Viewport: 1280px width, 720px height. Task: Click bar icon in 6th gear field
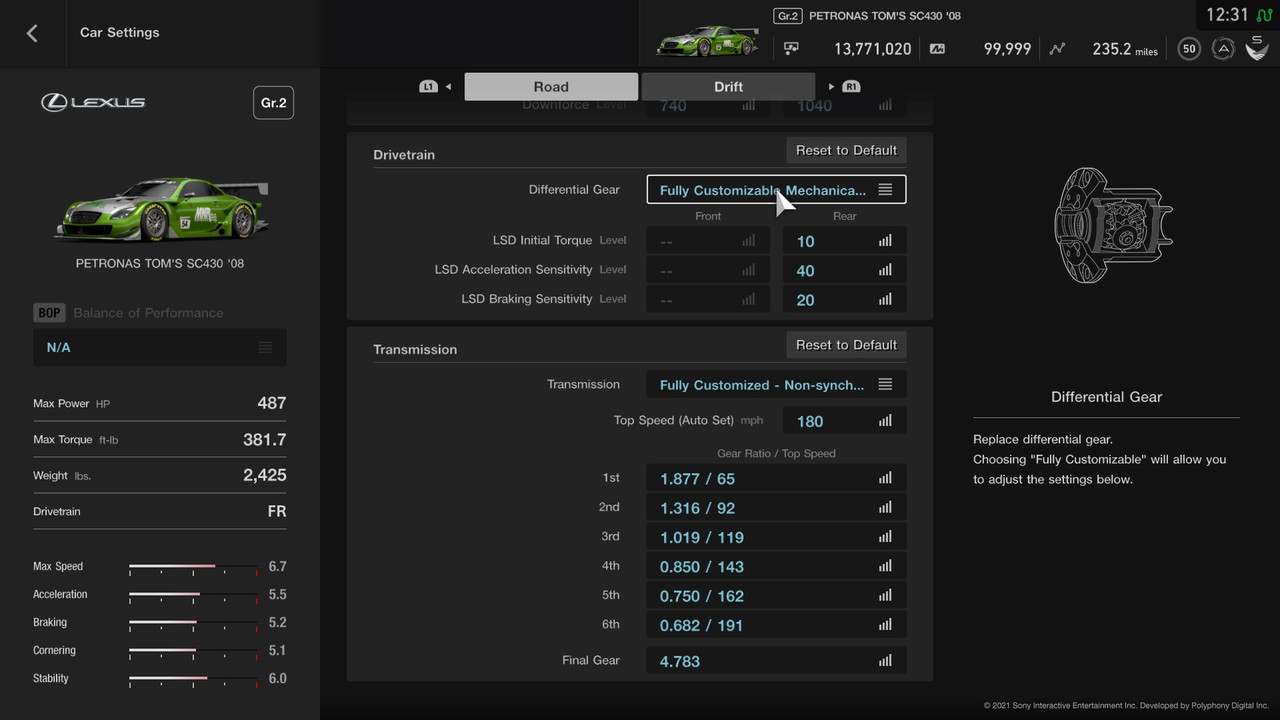coord(885,625)
